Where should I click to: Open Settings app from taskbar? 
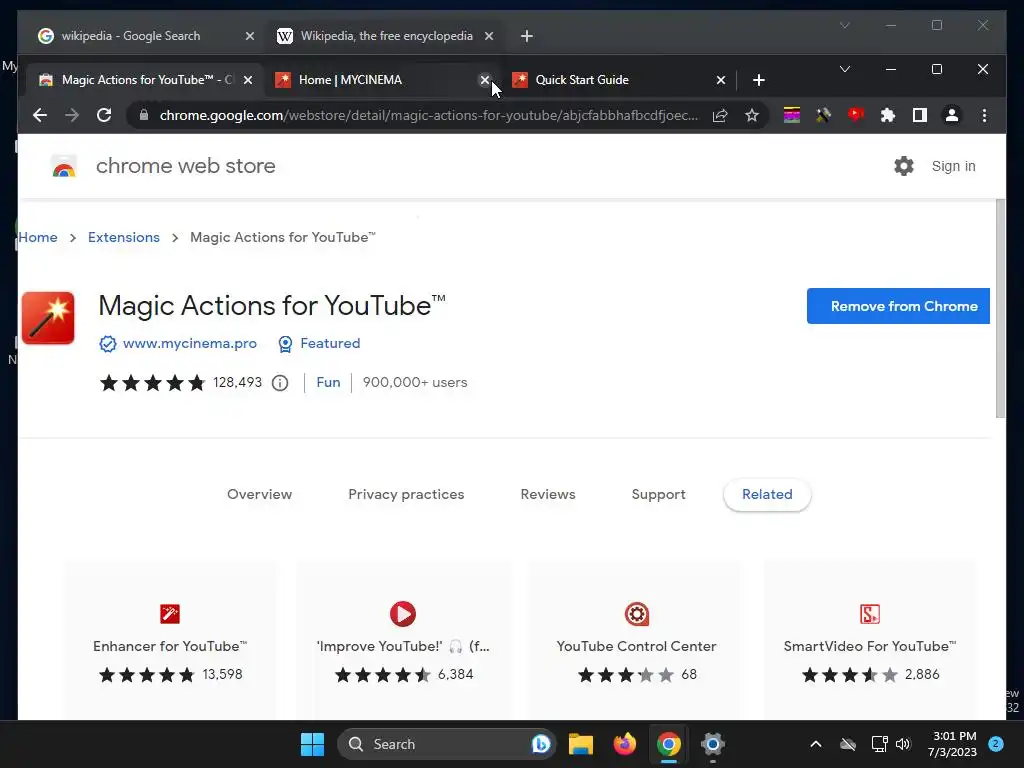coord(712,744)
